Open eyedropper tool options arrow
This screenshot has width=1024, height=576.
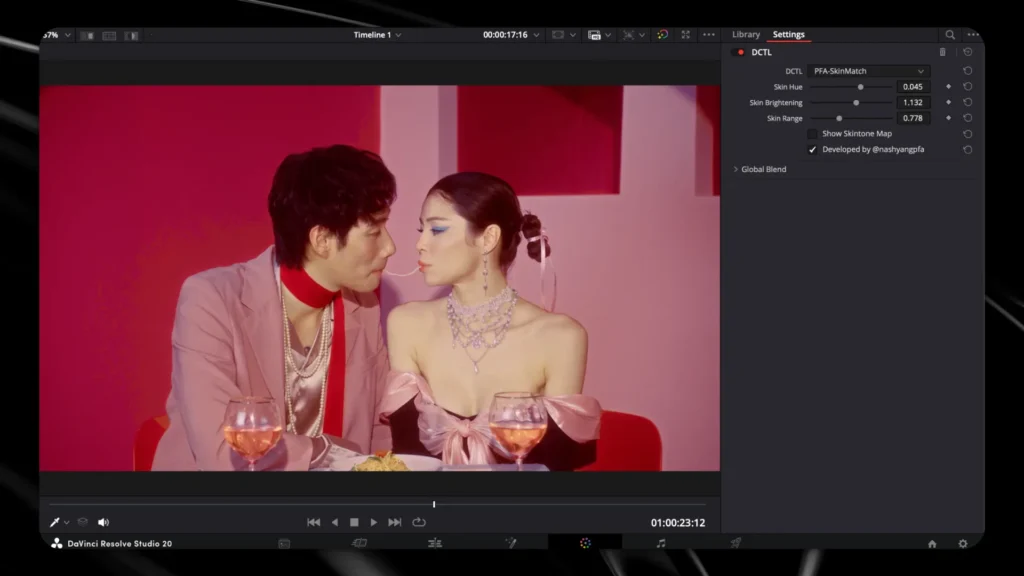pos(67,523)
